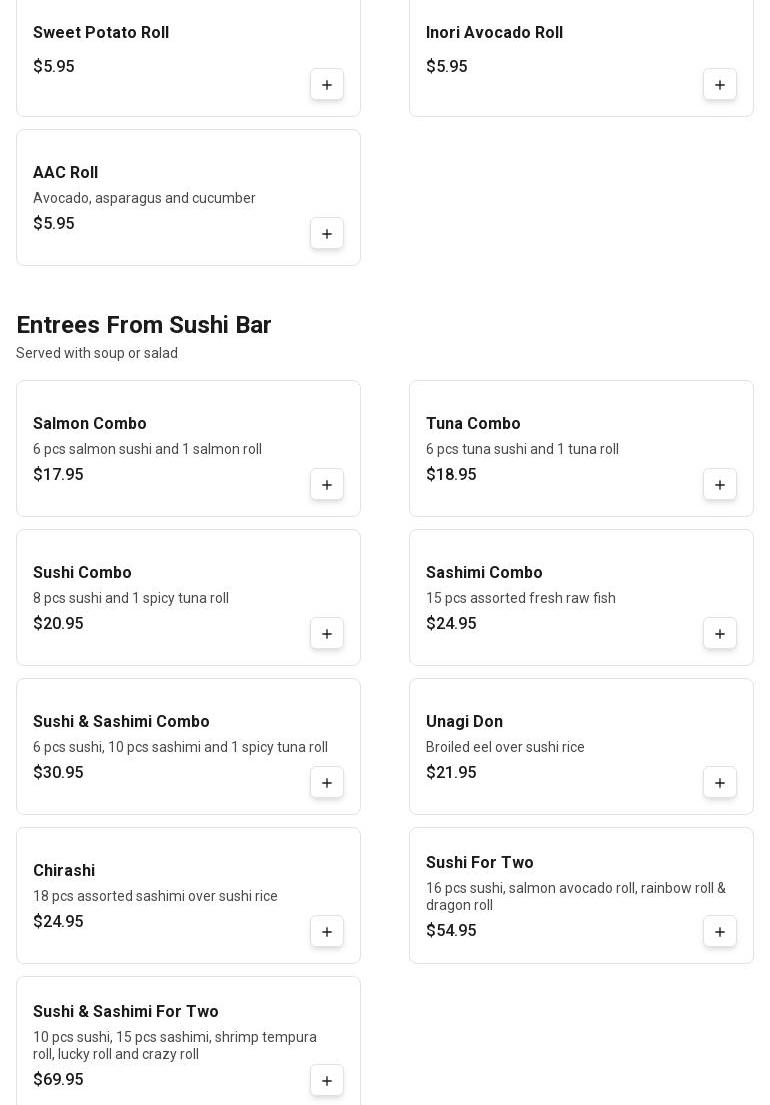Open Salmon Combo item details
Viewport: 770px width, 1105px height.
coord(90,424)
